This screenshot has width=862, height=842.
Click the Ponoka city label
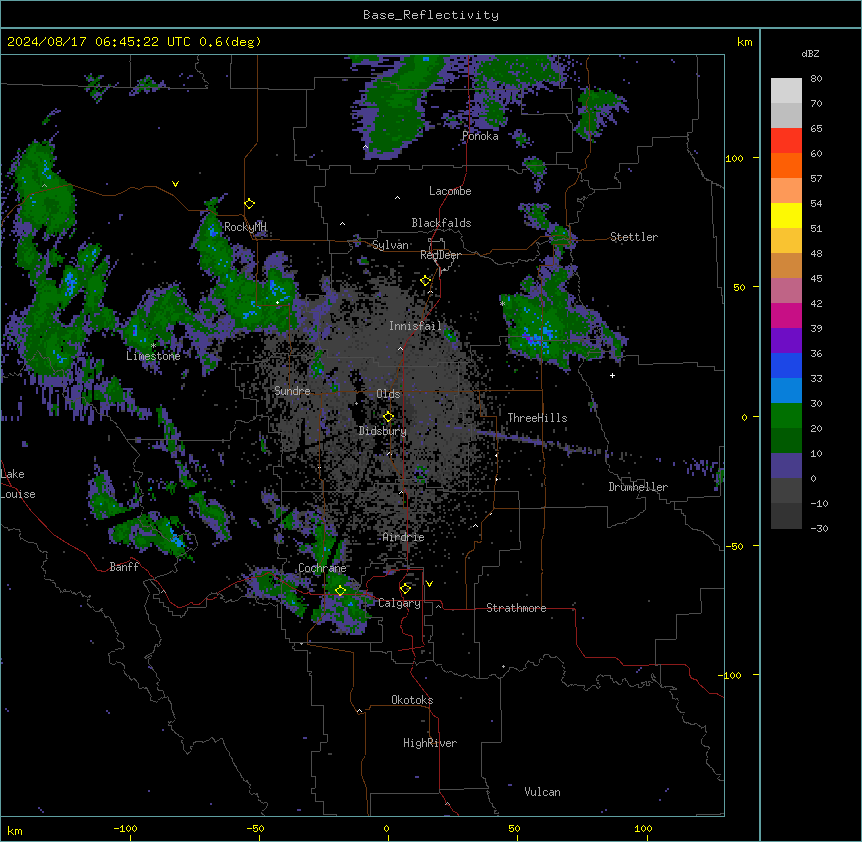tap(480, 136)
